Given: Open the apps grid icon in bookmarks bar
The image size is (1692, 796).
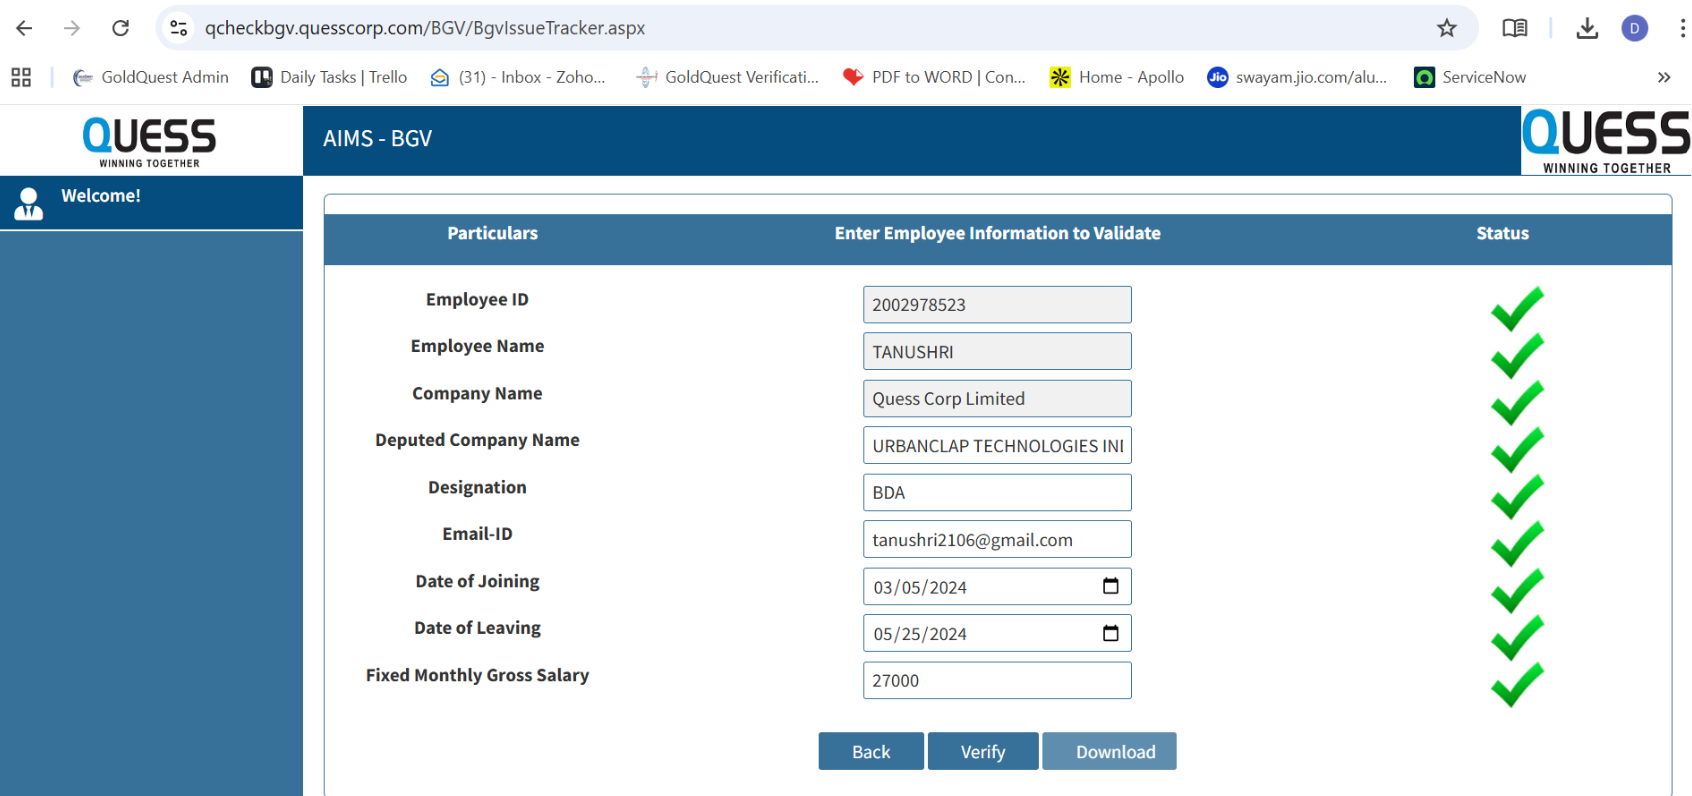Looking at the screenshot, I should tap(21, 77).
